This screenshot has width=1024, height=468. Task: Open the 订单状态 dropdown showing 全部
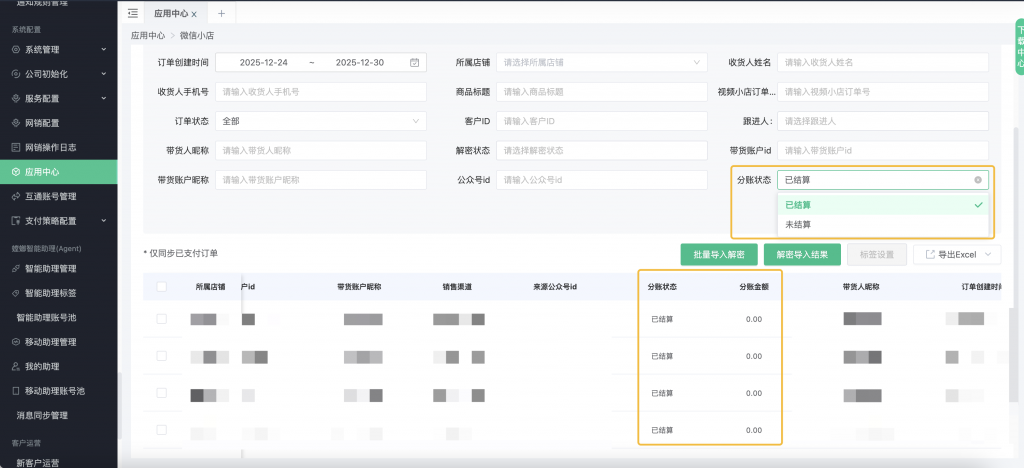coord(321,121)
